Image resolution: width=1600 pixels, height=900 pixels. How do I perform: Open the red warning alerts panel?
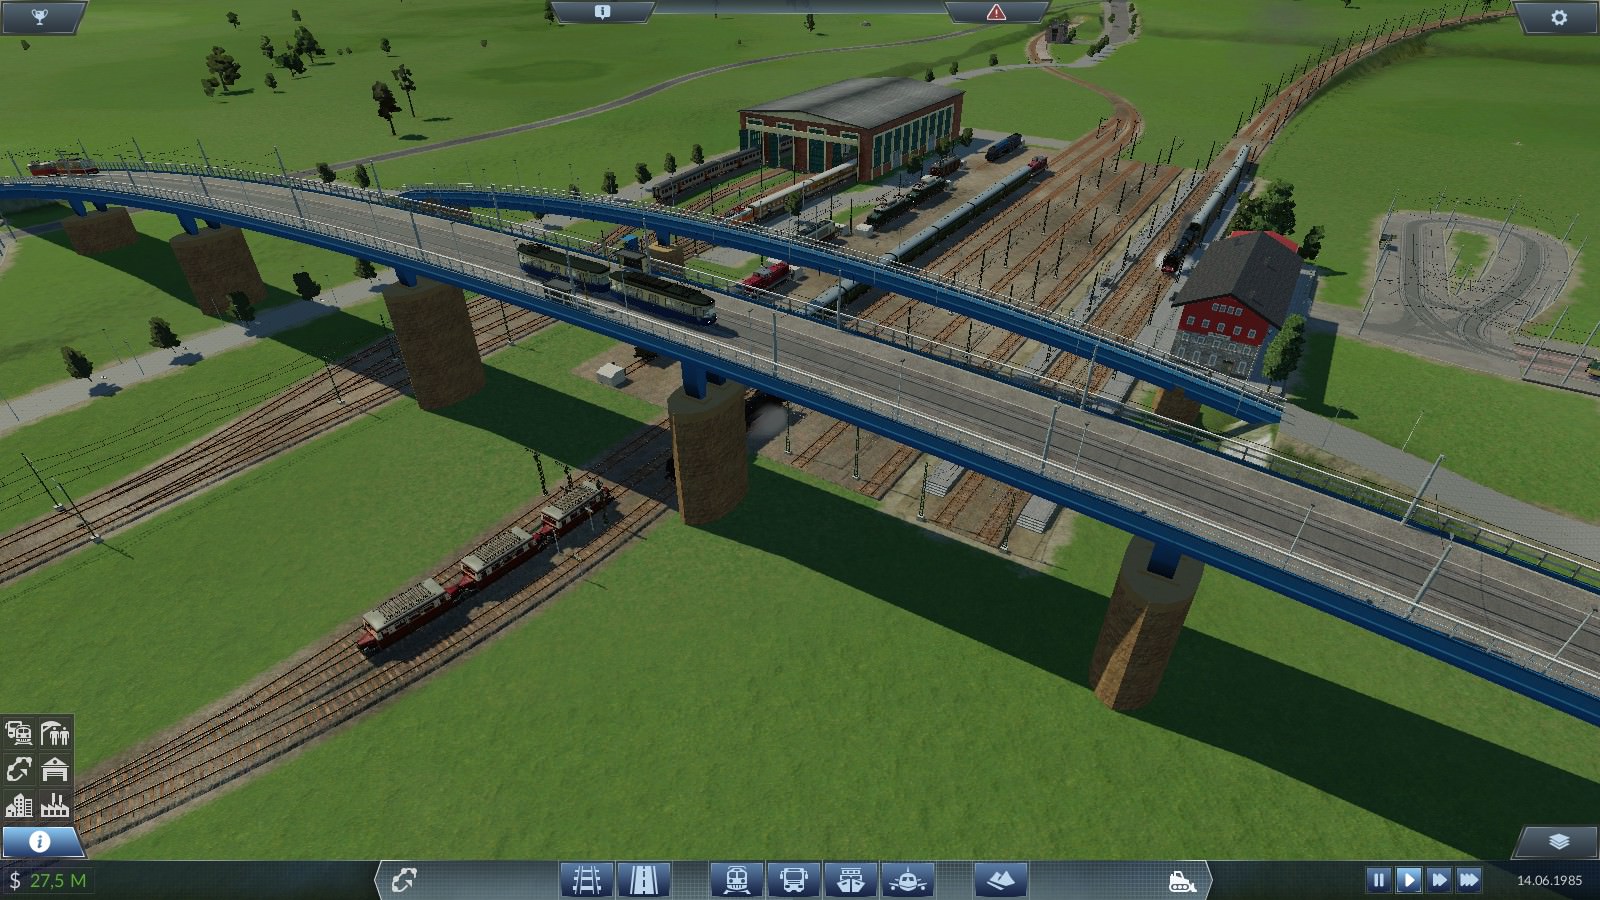(x=996, y=12)
